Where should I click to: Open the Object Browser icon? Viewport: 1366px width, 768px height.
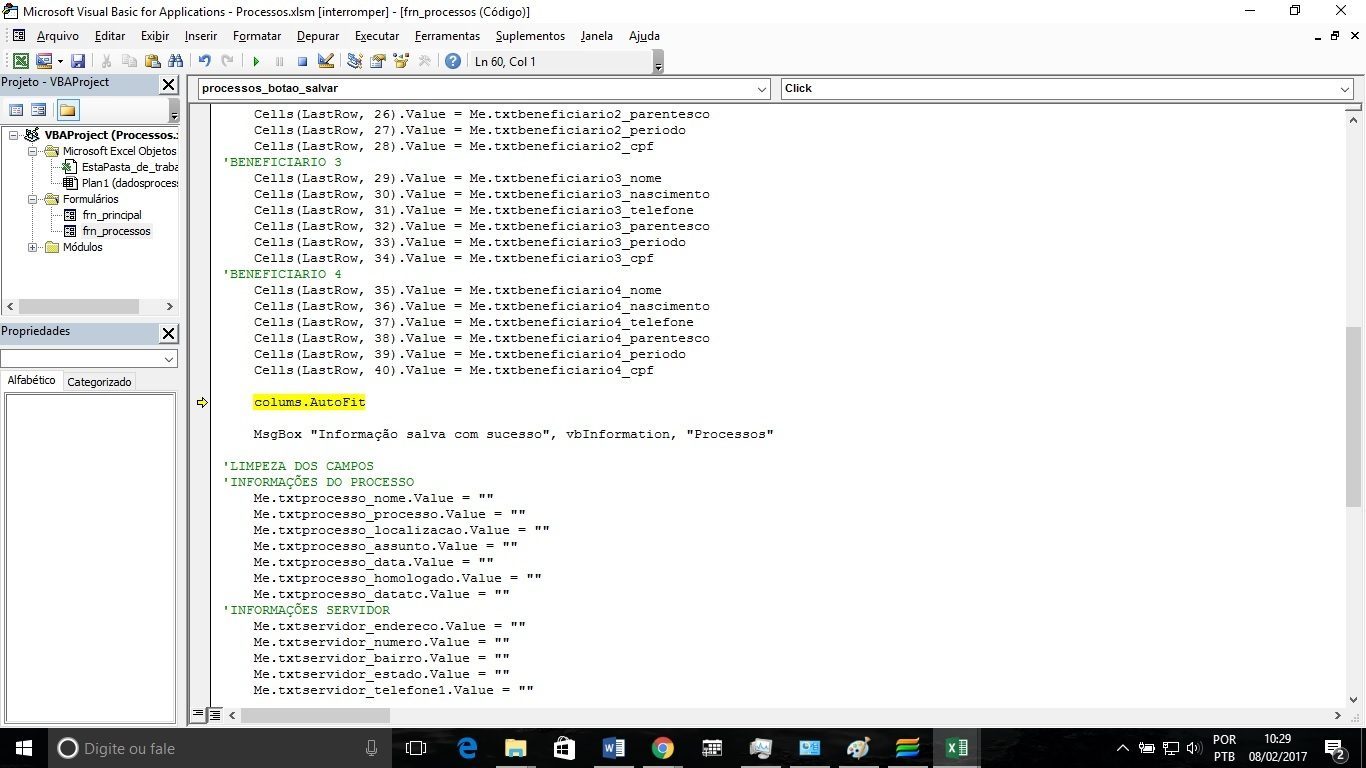[x=401, y=61]
